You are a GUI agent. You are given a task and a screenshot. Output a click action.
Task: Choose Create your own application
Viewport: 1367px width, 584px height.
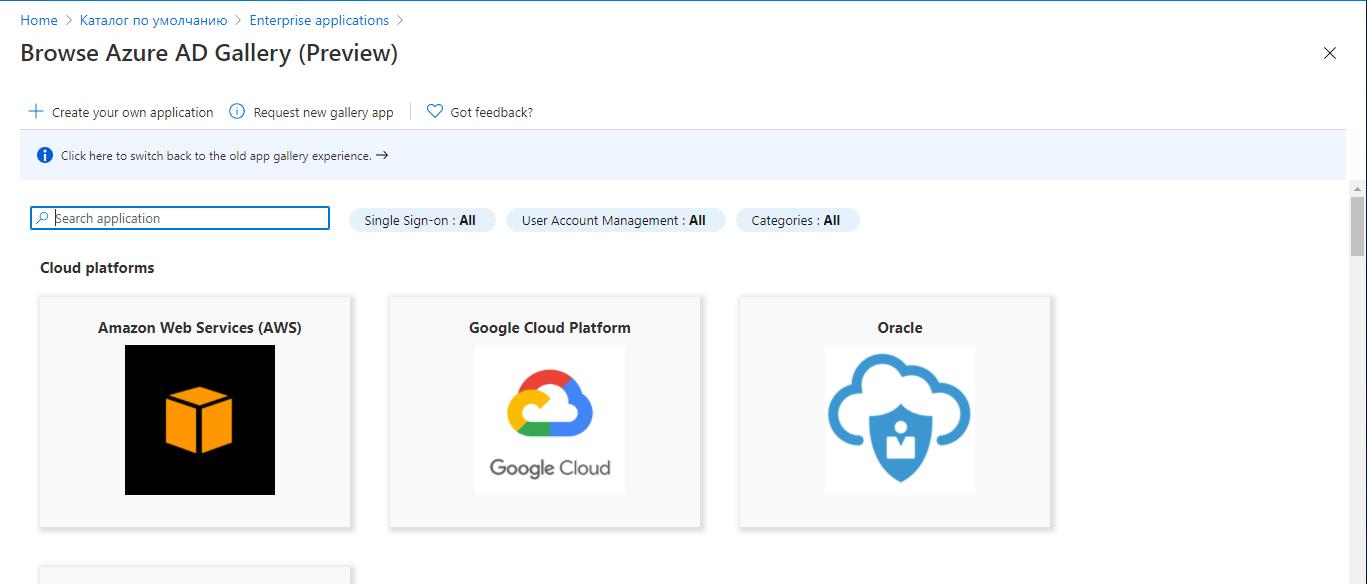(x=132, y=113)
